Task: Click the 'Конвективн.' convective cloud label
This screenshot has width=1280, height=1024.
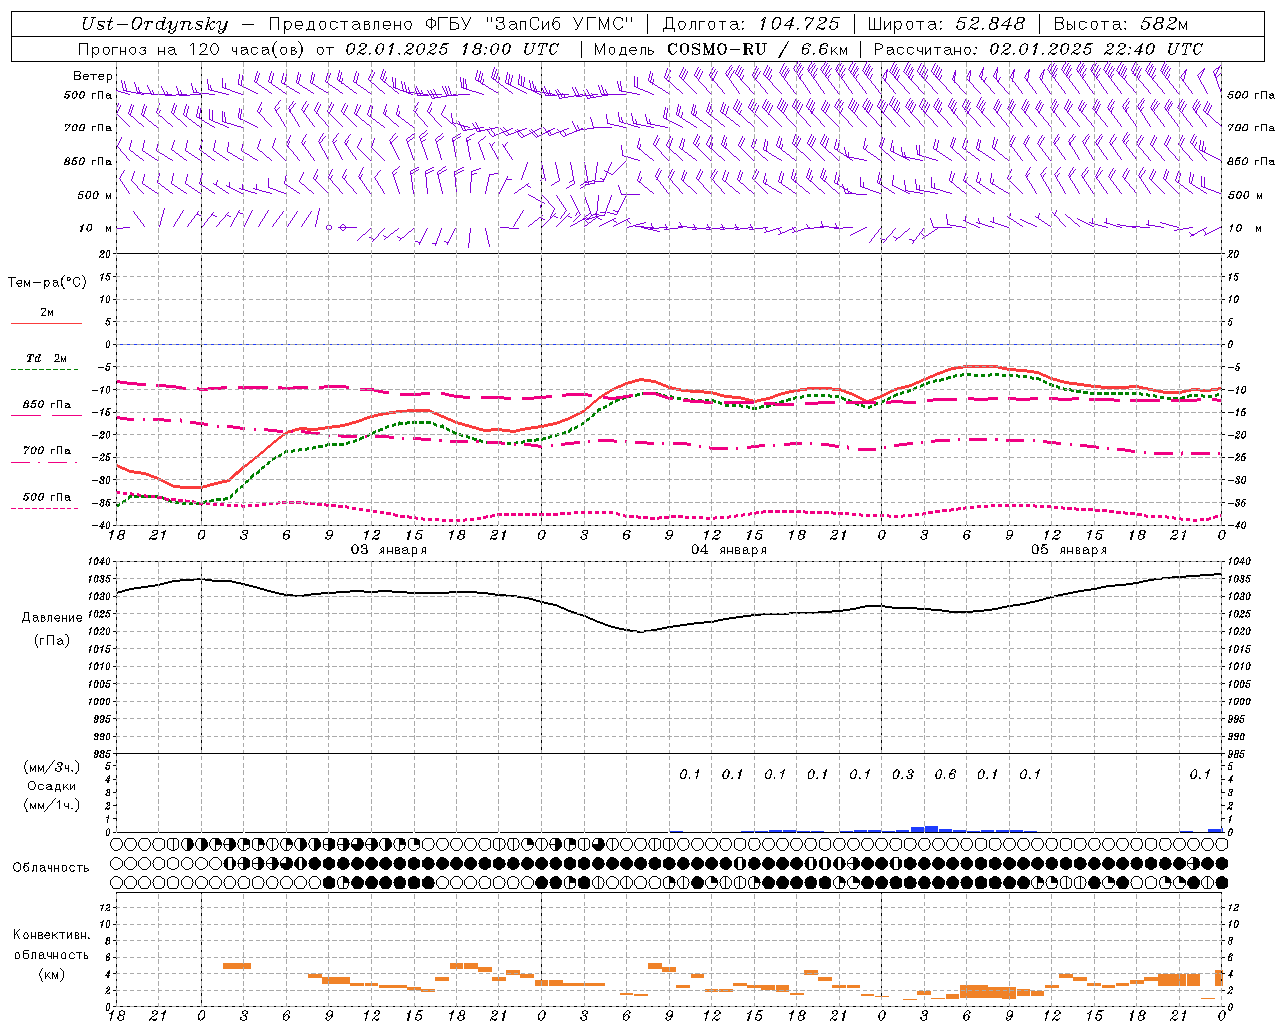Action: 52,935
